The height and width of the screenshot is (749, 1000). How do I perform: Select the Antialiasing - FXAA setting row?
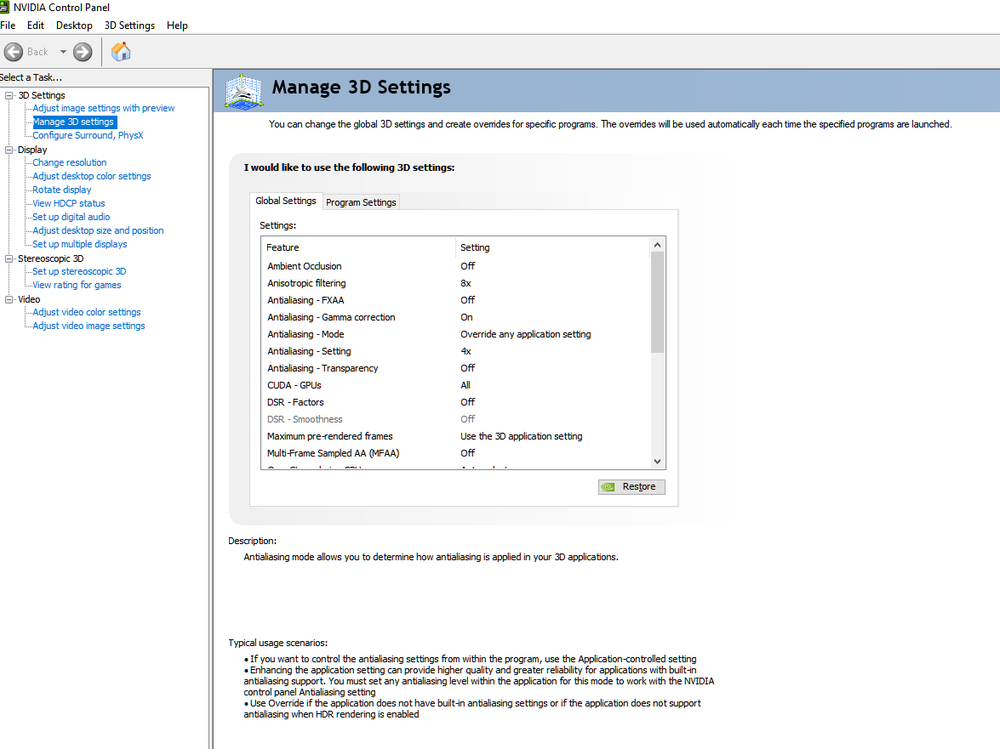point(455,300)
